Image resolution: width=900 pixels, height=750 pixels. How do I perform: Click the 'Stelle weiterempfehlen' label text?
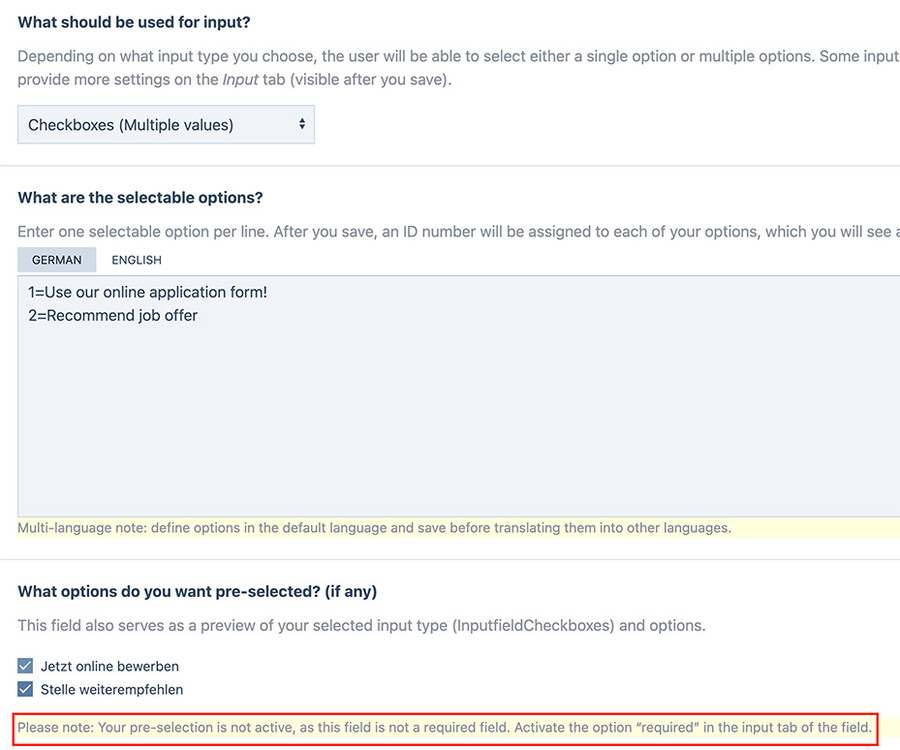tap(111, 689)
